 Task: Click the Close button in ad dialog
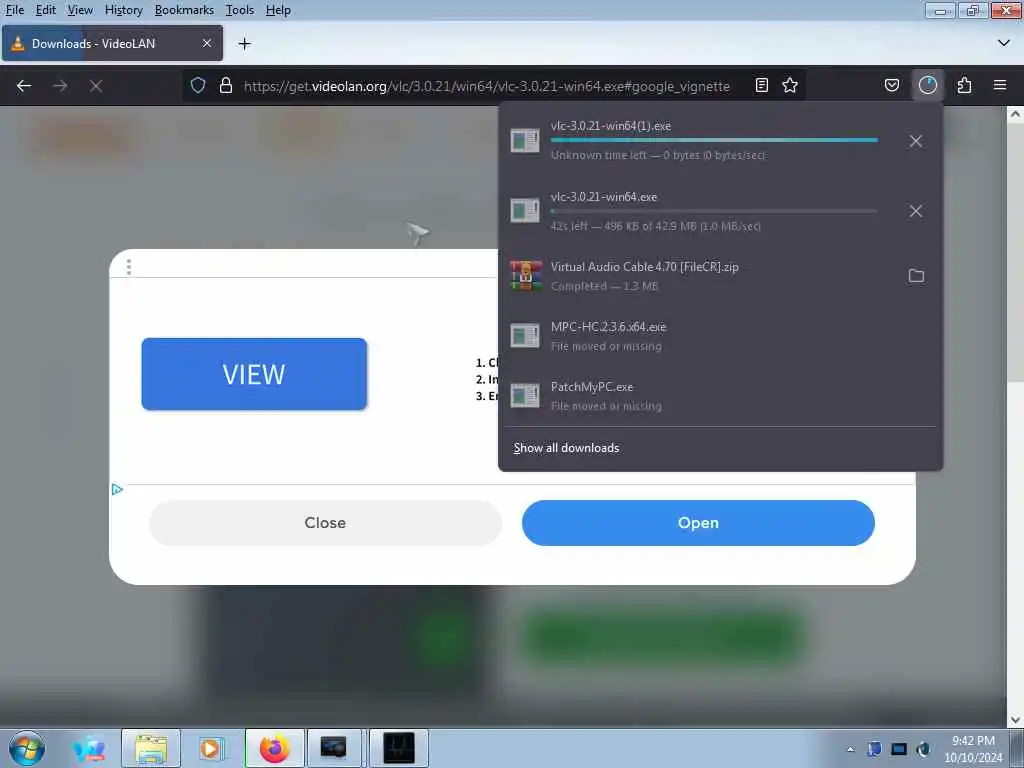point(325,522)
